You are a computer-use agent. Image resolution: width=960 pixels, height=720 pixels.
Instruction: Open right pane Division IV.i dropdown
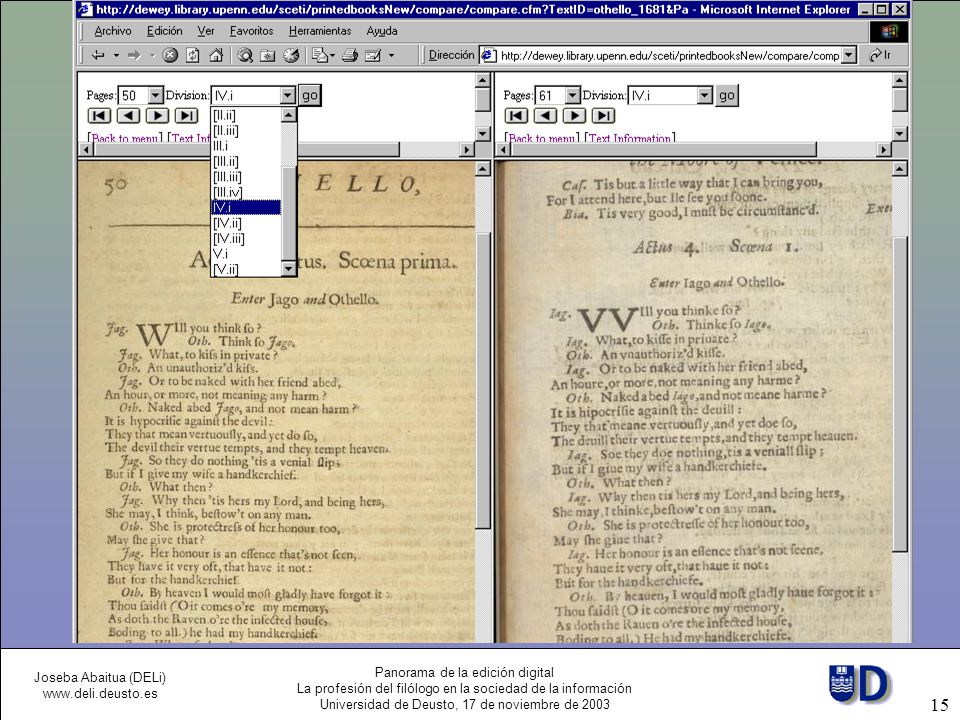[x=705, y=96]
